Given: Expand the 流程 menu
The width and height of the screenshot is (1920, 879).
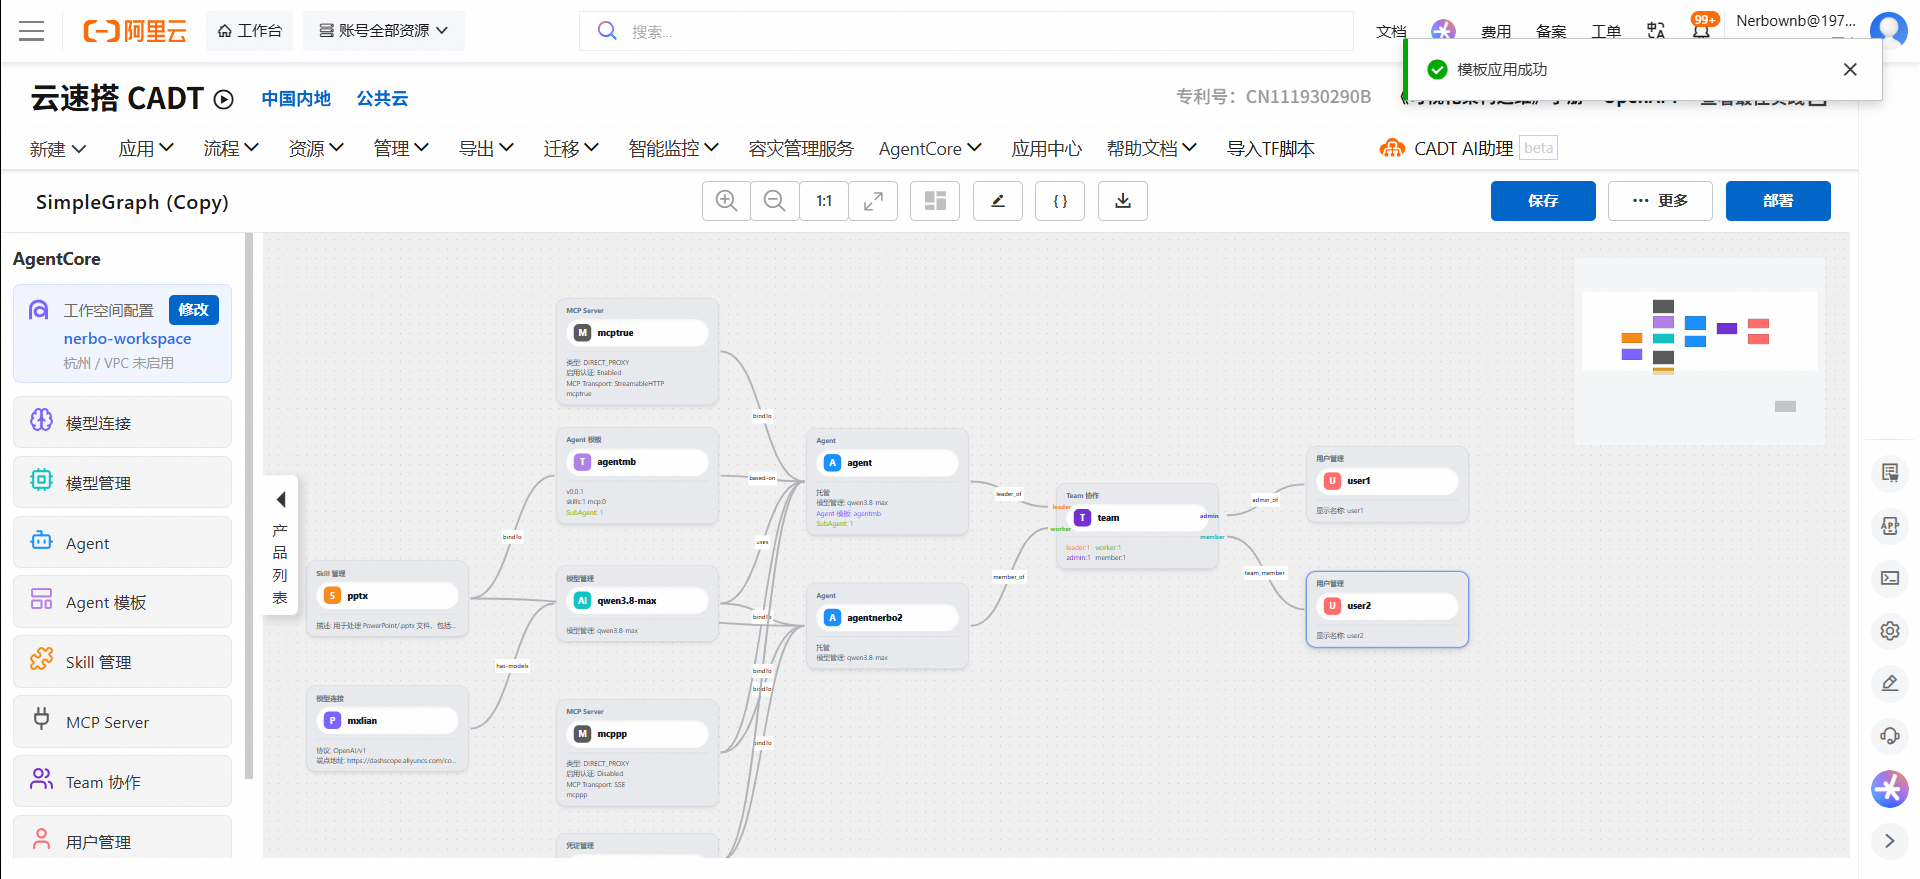Looking at the screenshot, I should [x=231, y=149].
